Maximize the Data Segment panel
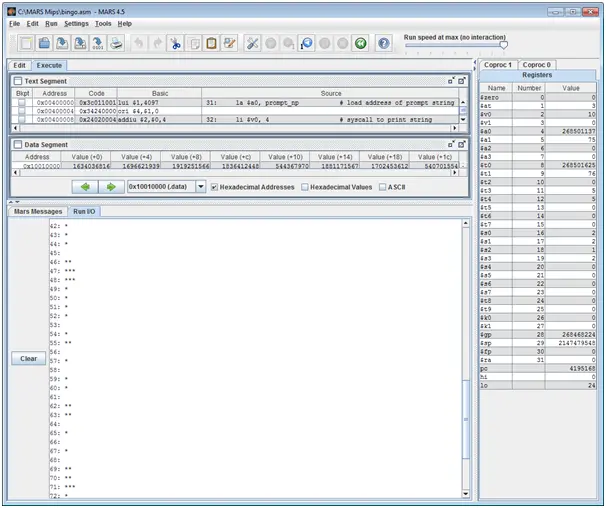606x508 pixels. tap(461, 144)
